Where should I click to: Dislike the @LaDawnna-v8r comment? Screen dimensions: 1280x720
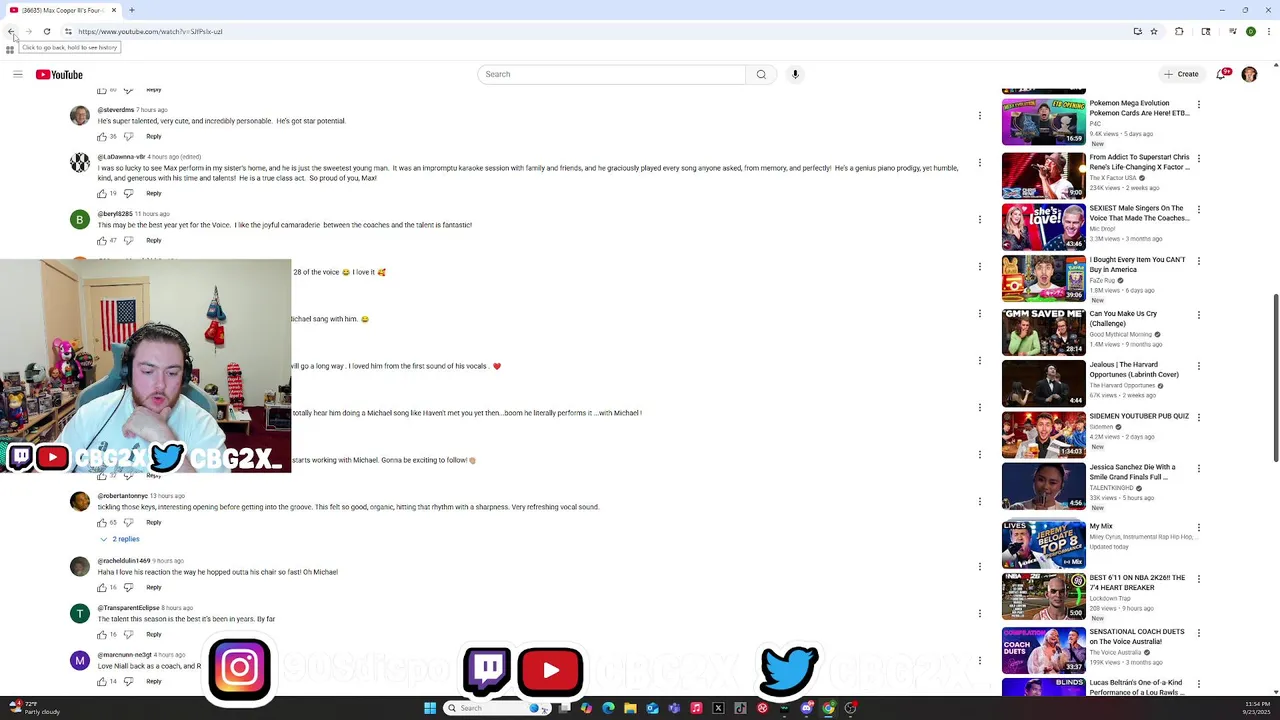point(128,193)
